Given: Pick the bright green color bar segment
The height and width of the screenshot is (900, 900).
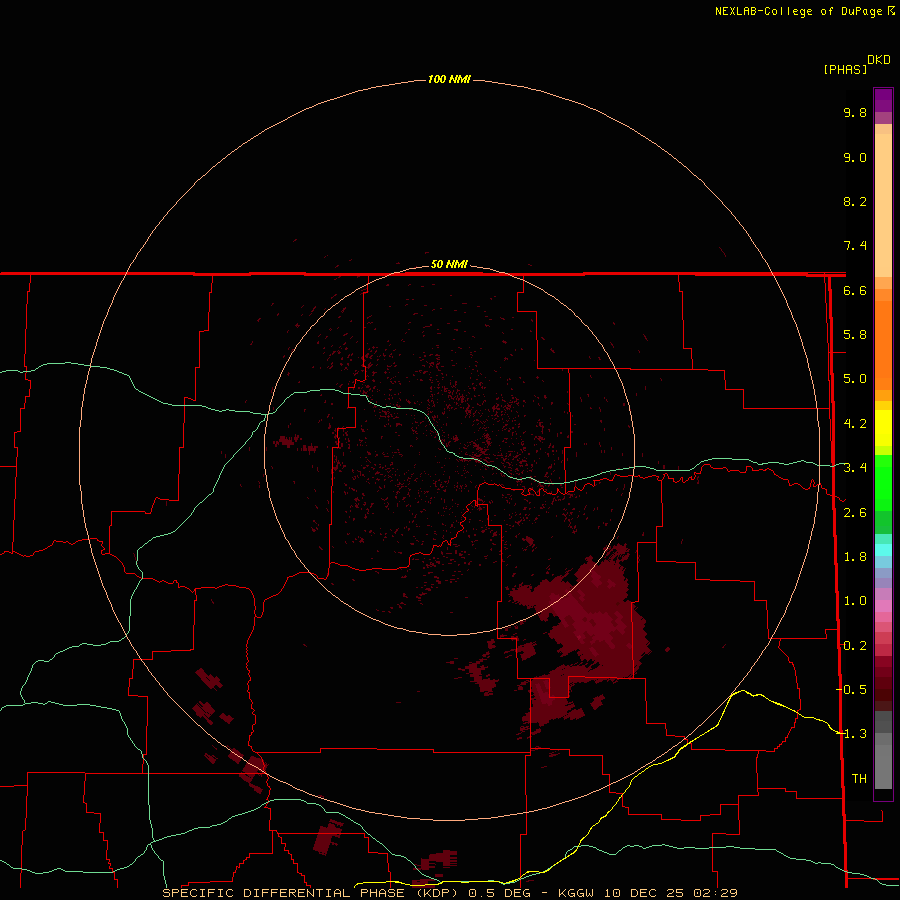Looking at the screenshot, I should click(x=883, y=482).
